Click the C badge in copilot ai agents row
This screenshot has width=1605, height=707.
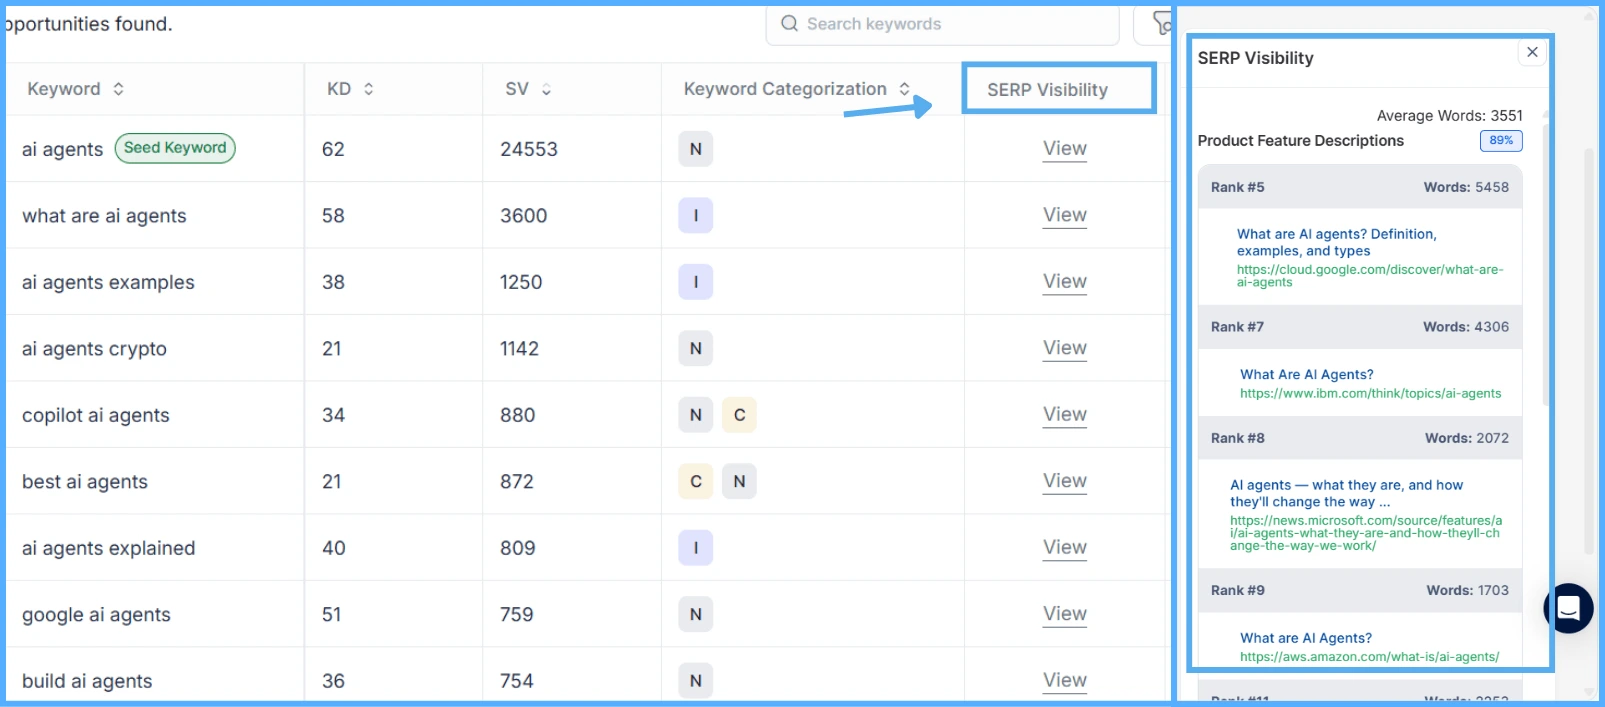point(739,415)
